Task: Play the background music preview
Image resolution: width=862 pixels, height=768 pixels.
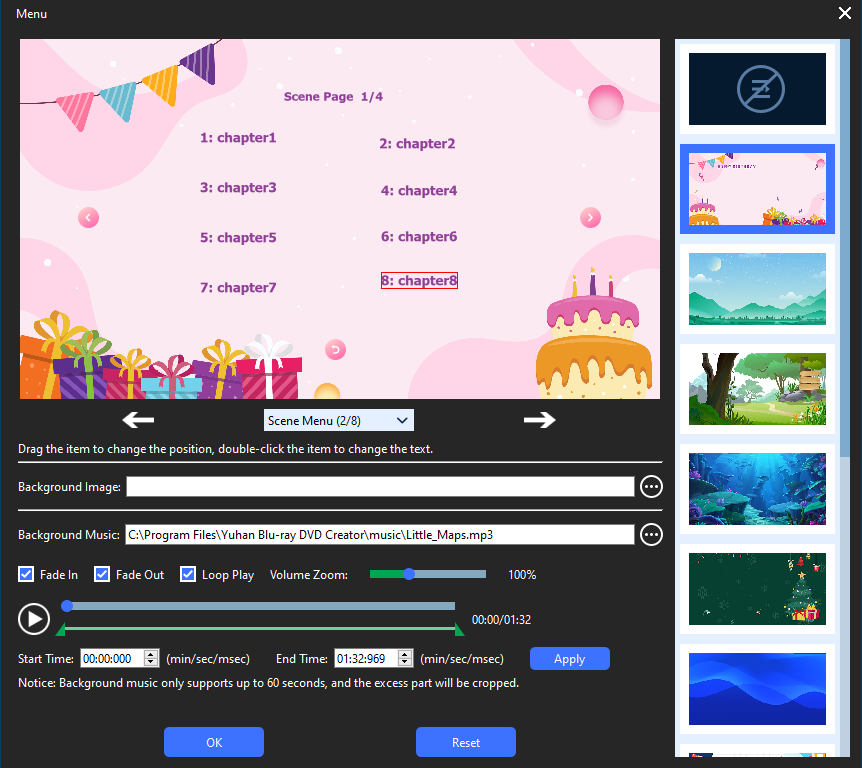Action: coord(33,619)
